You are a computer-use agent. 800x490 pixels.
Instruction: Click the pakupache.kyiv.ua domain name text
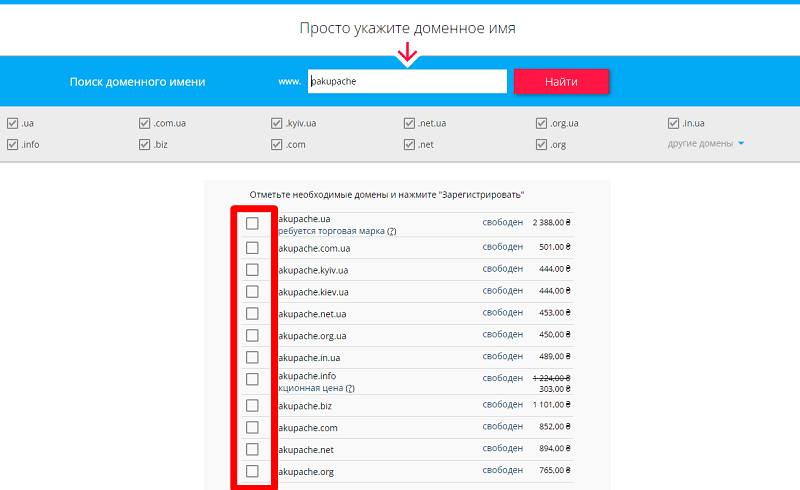pyautogui.click(x=313, y=271)
